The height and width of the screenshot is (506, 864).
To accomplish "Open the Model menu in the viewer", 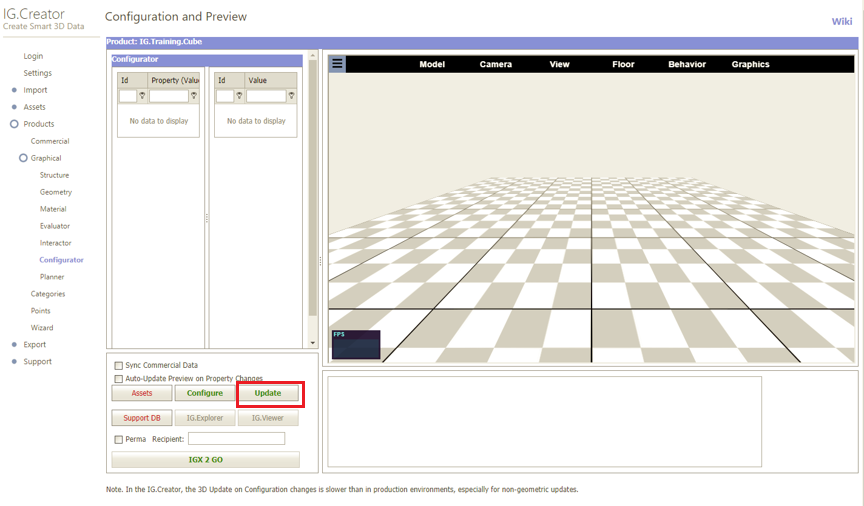I will (x=432, y=64).
